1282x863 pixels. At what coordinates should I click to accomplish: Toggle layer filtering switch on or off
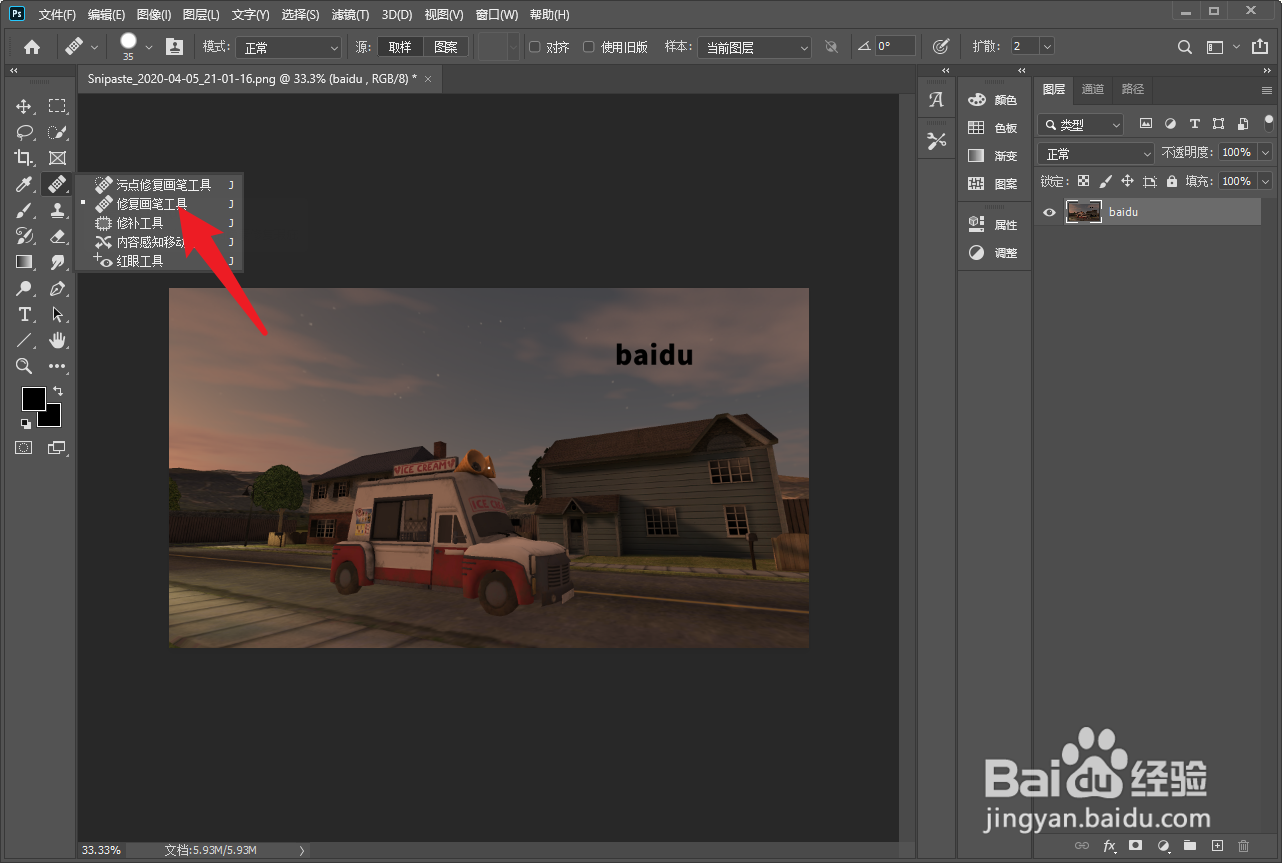[1269, 124]
